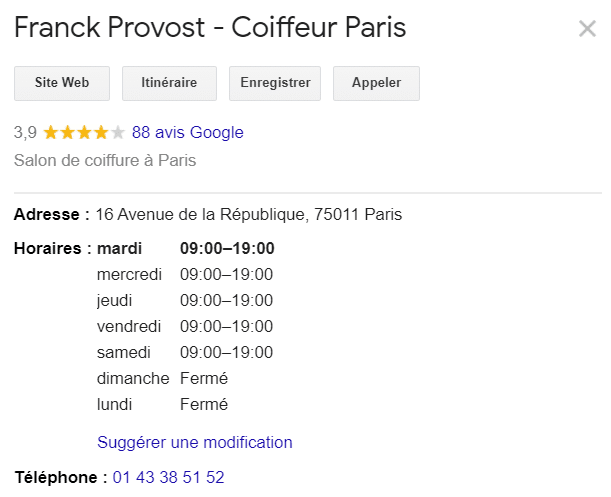The image size is (611, 497).
Task: Click the Franck Provost title heading
Action: tap(210, 28)
